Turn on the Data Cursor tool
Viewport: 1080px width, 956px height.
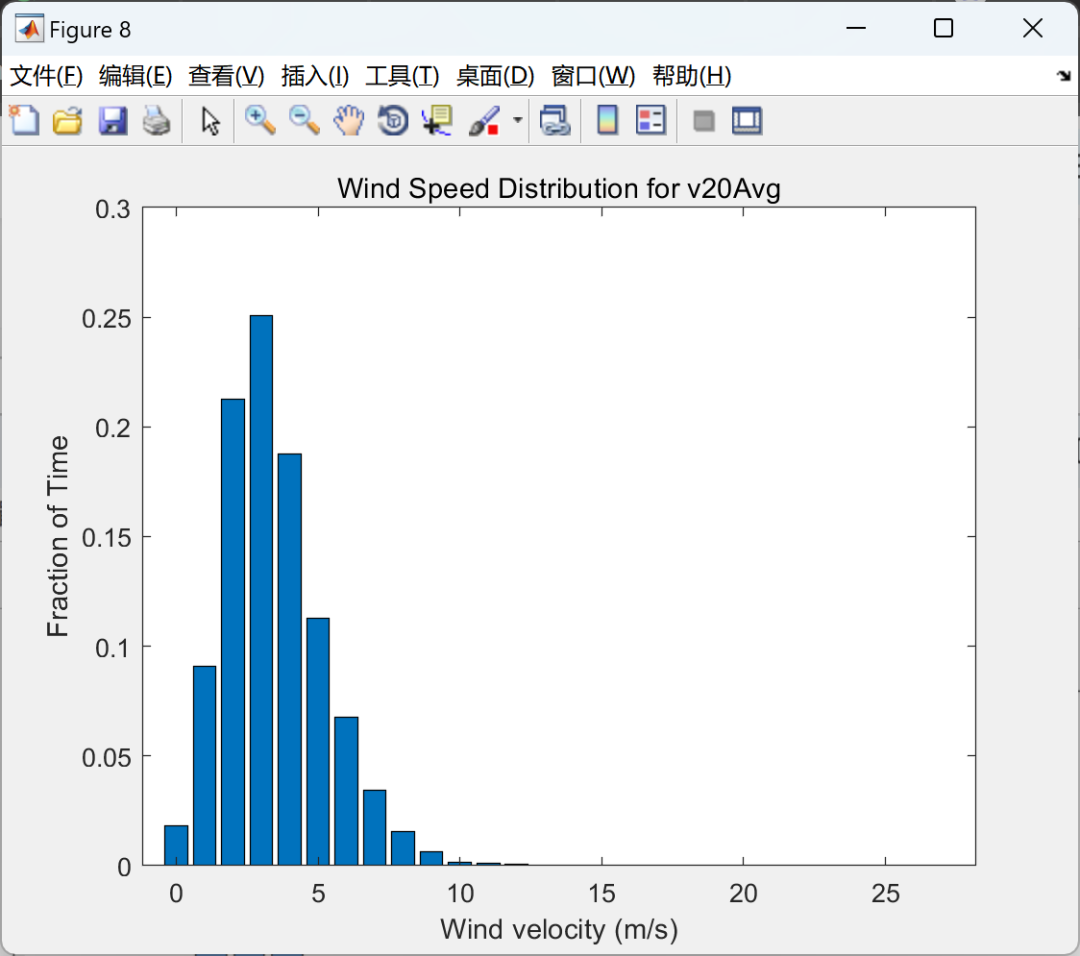coord(437,121)
